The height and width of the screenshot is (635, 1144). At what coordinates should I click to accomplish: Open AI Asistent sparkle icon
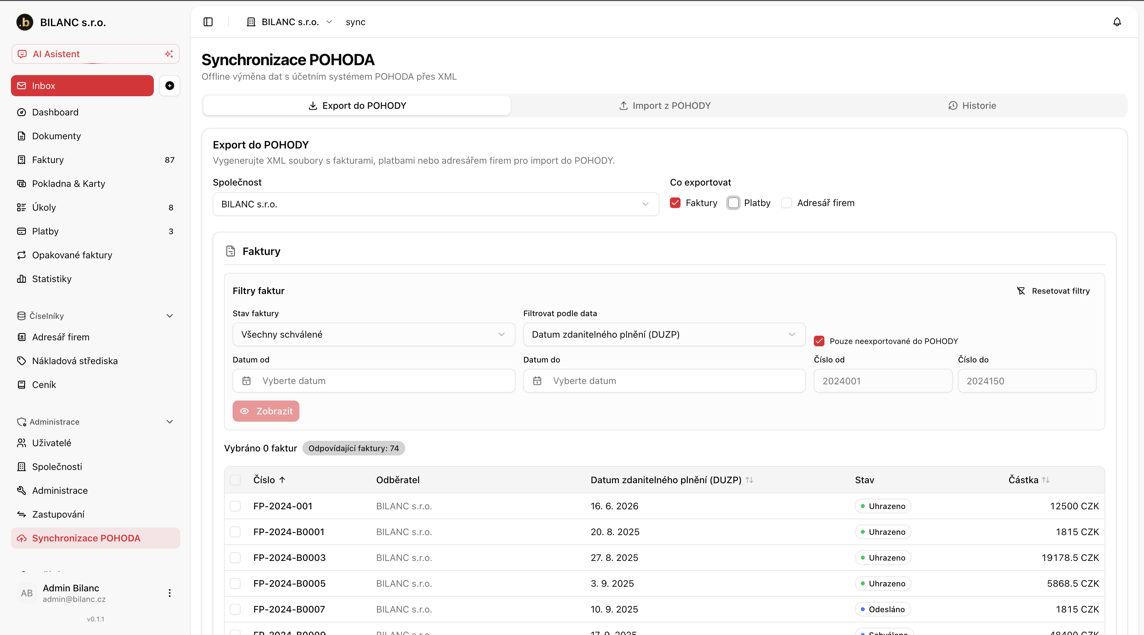coord(169,54)
